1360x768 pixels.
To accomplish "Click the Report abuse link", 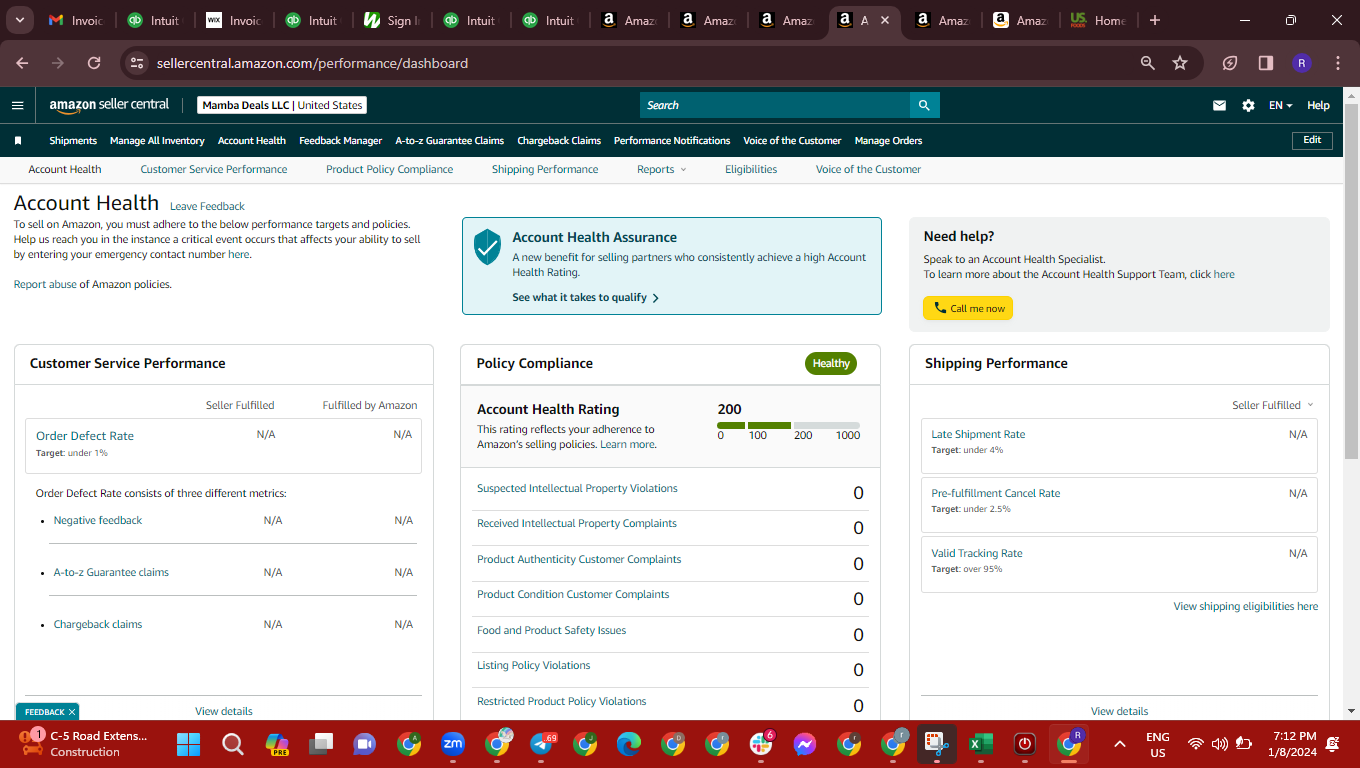I will tap(45, 284).
